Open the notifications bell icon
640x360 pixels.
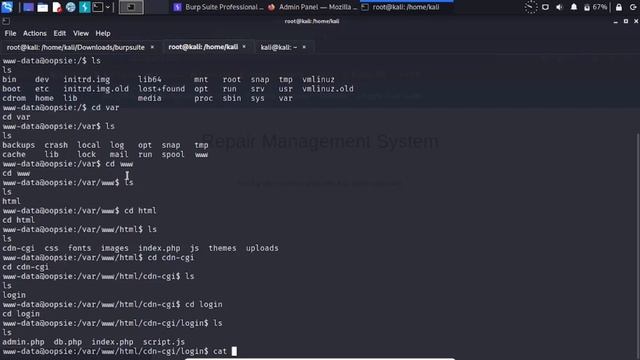tap(573, 7)
